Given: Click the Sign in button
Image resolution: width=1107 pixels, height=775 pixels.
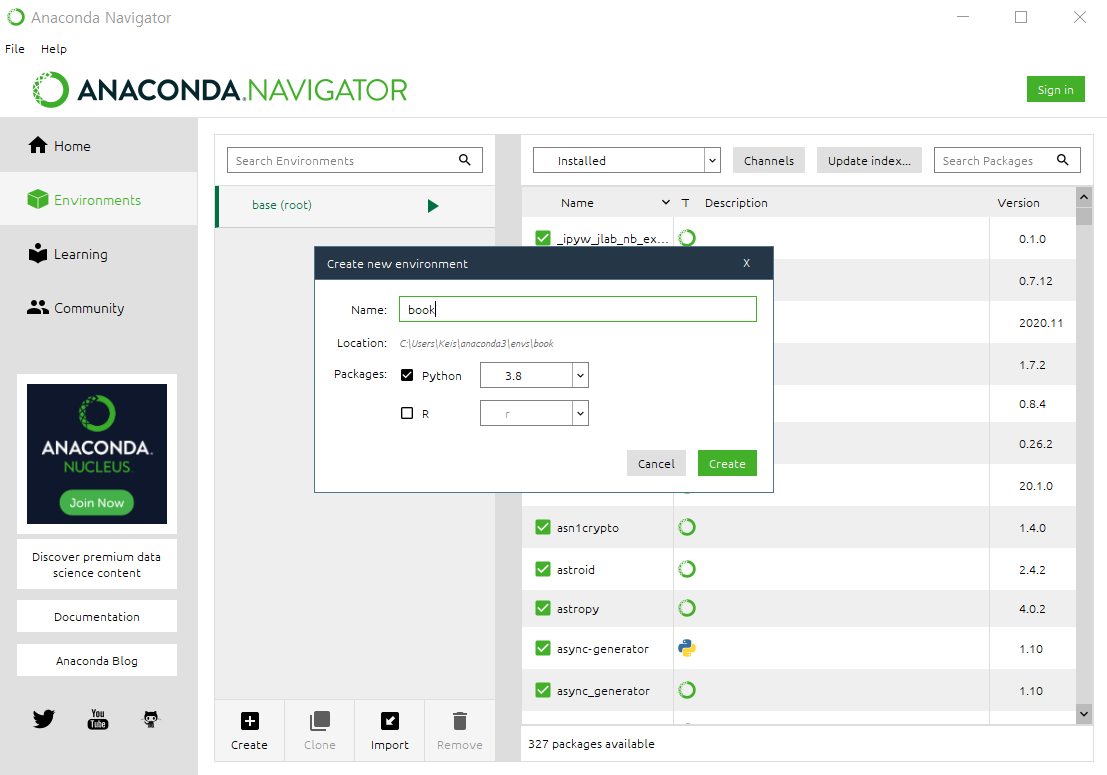Looking at the screenshot, I should [1055, 90].
